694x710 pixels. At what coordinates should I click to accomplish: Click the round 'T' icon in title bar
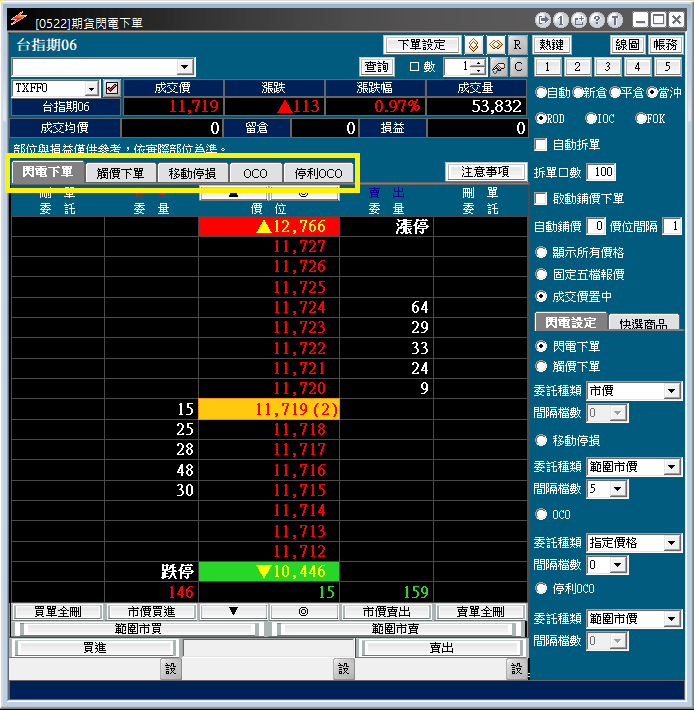(x=615, y=20)
